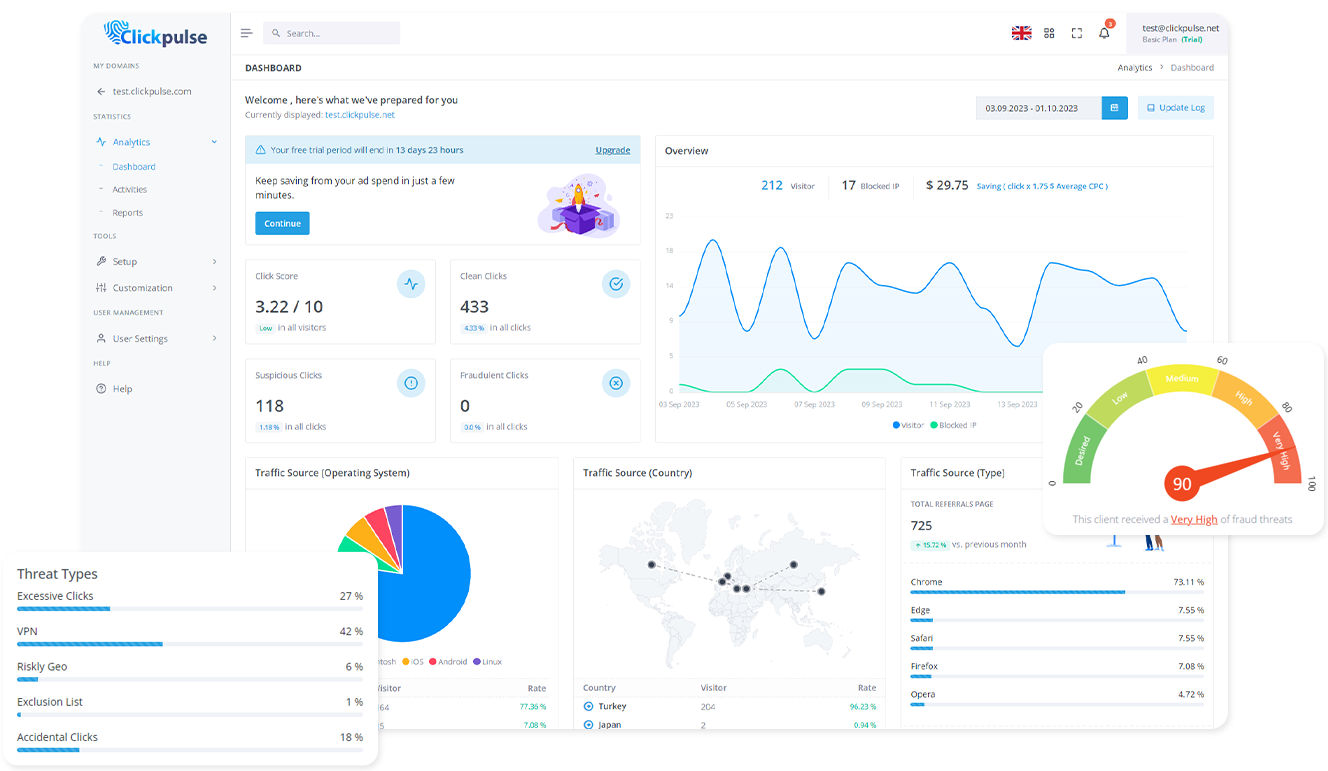The image size is (1328, 771).
Task: Toggle the Visitor legend series
Action: 908,425
